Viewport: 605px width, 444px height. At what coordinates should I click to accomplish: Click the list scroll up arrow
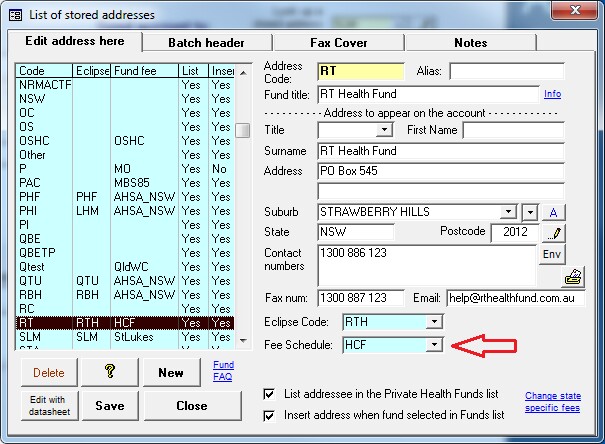click(243, 73)
